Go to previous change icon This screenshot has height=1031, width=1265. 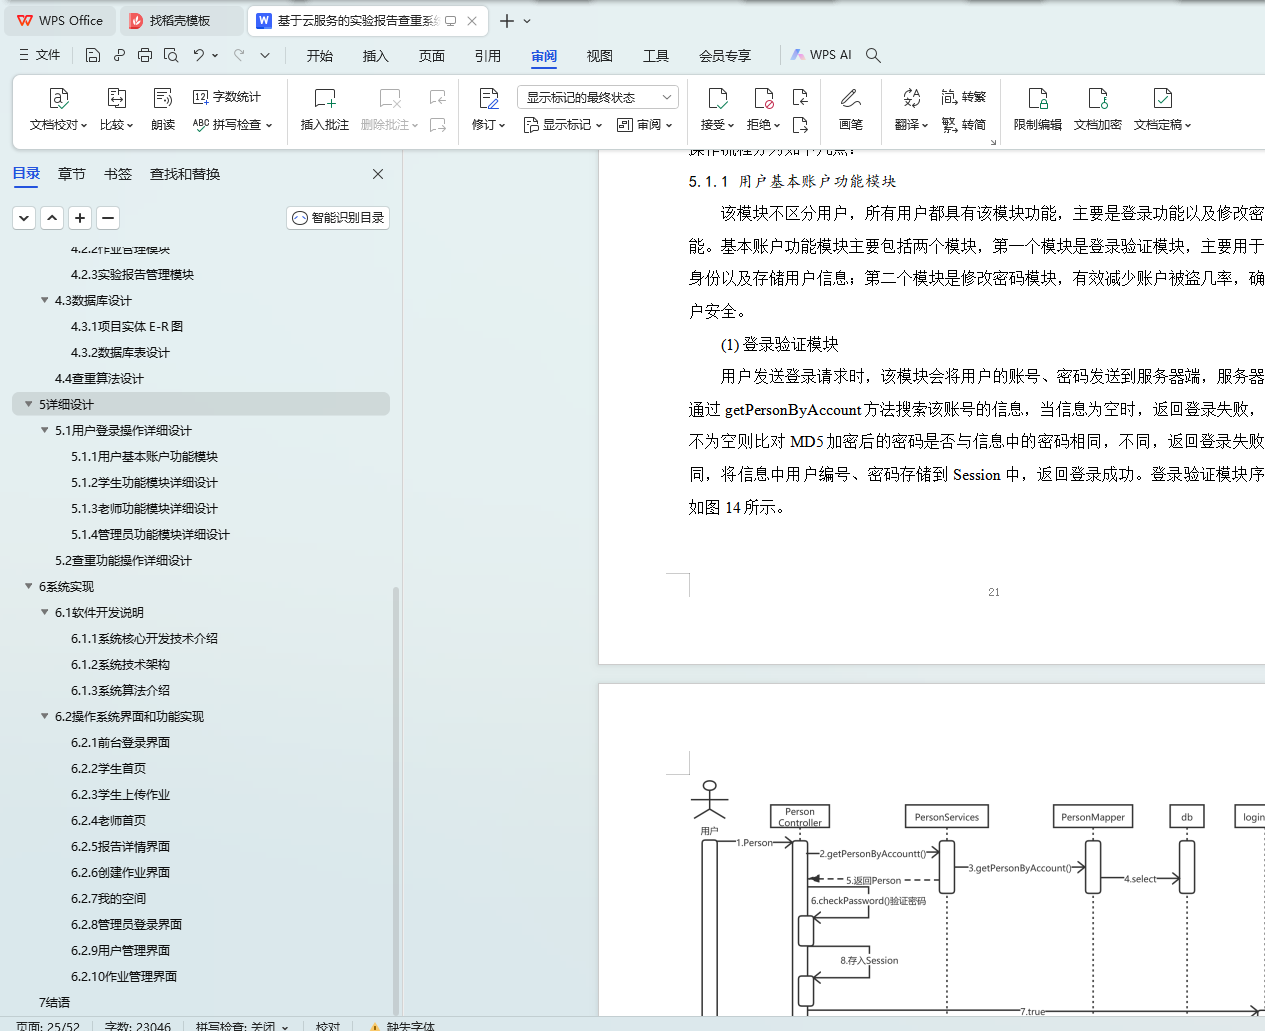tap(800, 97)
